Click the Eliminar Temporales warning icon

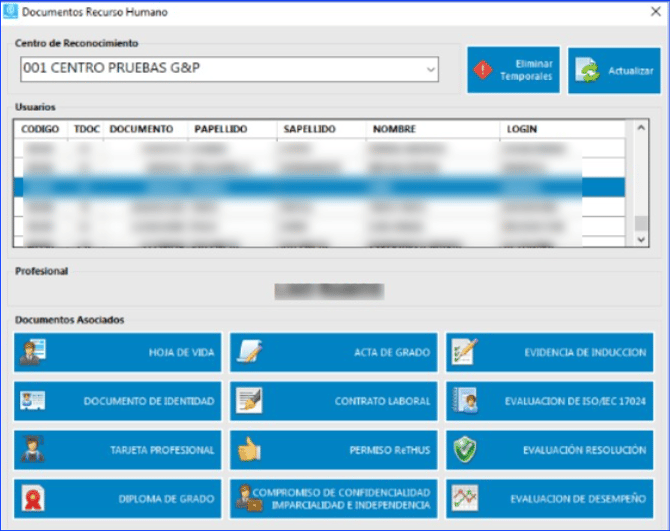[x=483, y=70]
